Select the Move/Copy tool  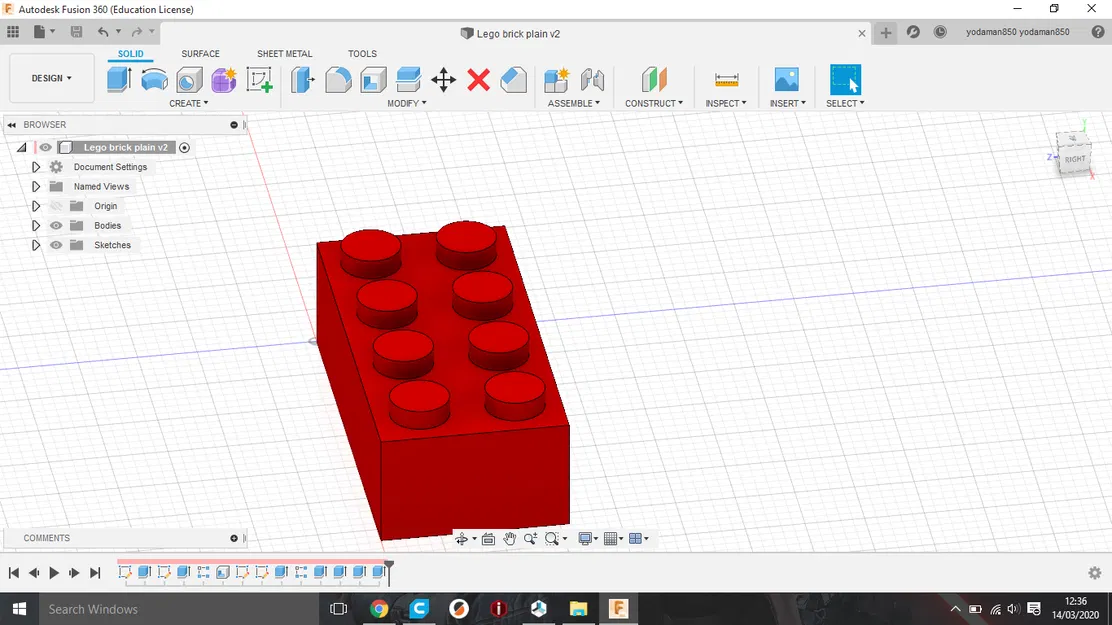click(443, 80)
